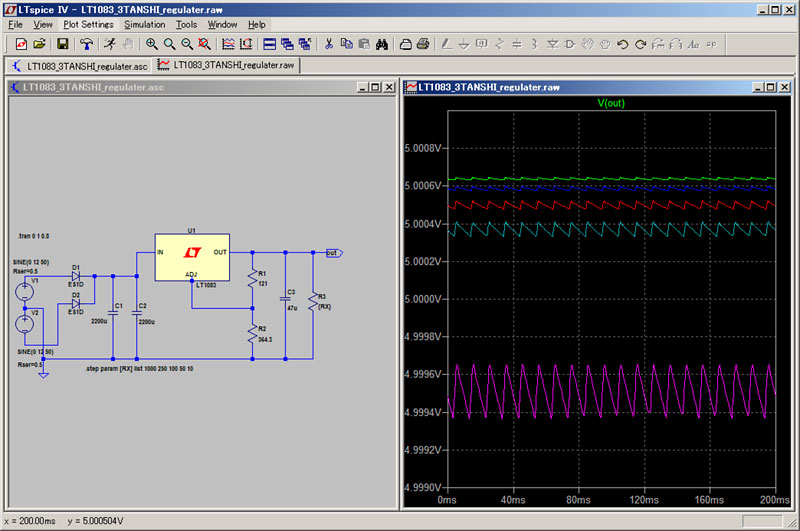Maximize the schematic .asc child window
Screen dimensions: 800x531
click(x=375, y=87)
